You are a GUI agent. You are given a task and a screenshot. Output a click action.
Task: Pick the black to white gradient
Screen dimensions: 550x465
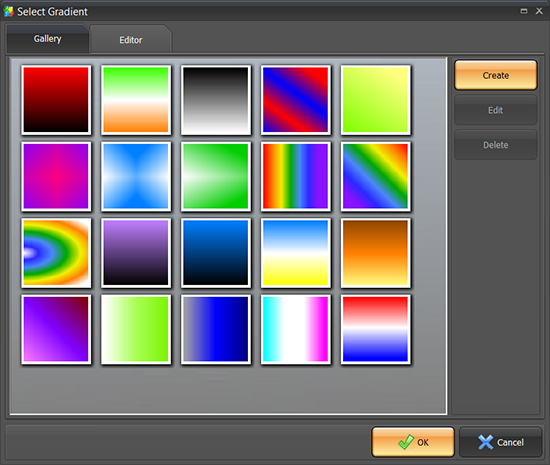[x=216, y=100]
